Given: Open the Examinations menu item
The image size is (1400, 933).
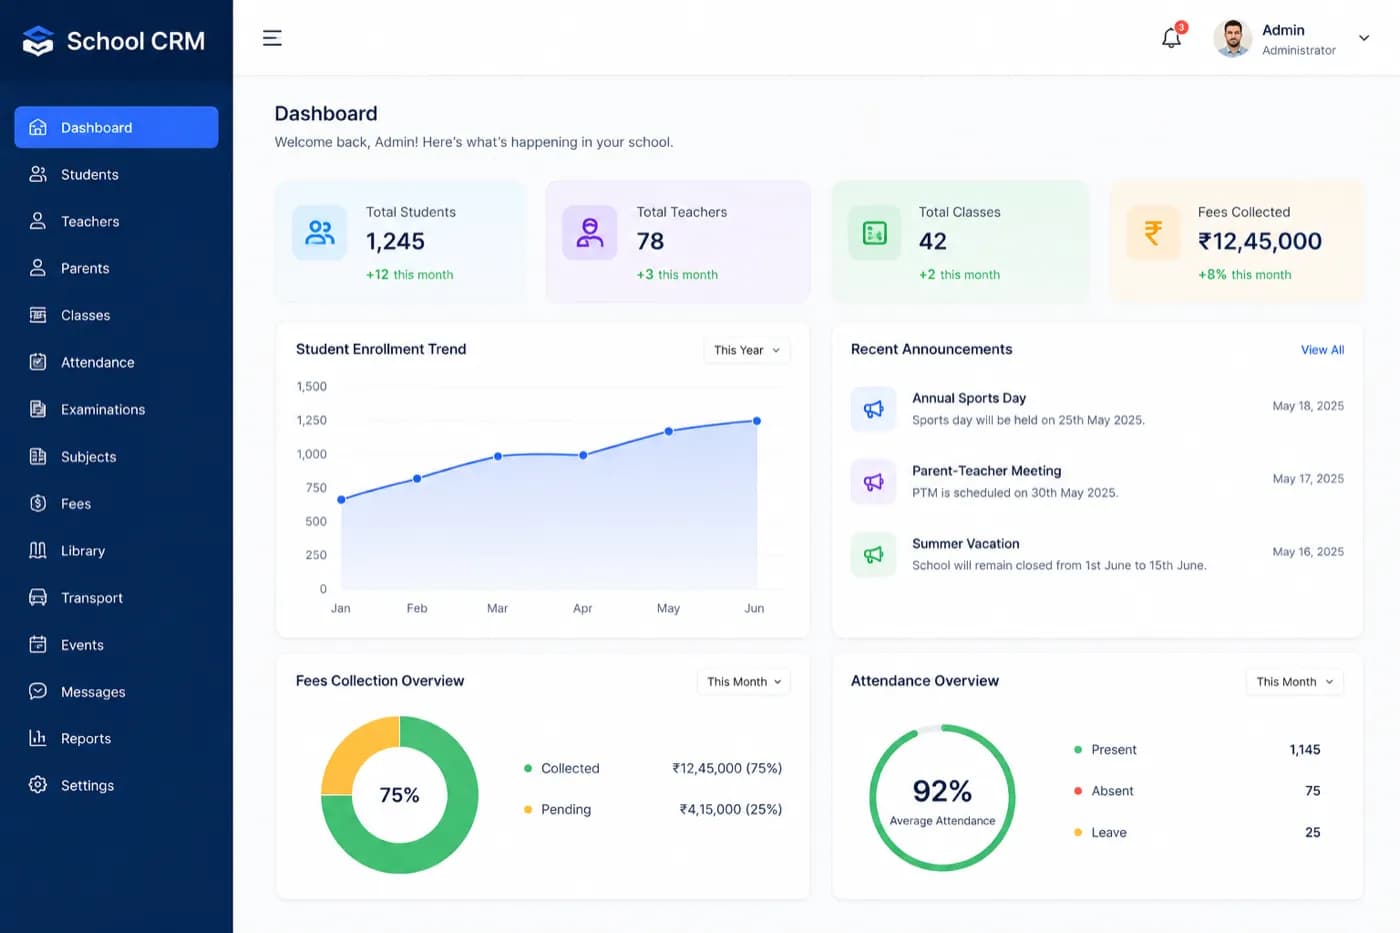Looking at the screenshot, I should [x=116, y=409].
